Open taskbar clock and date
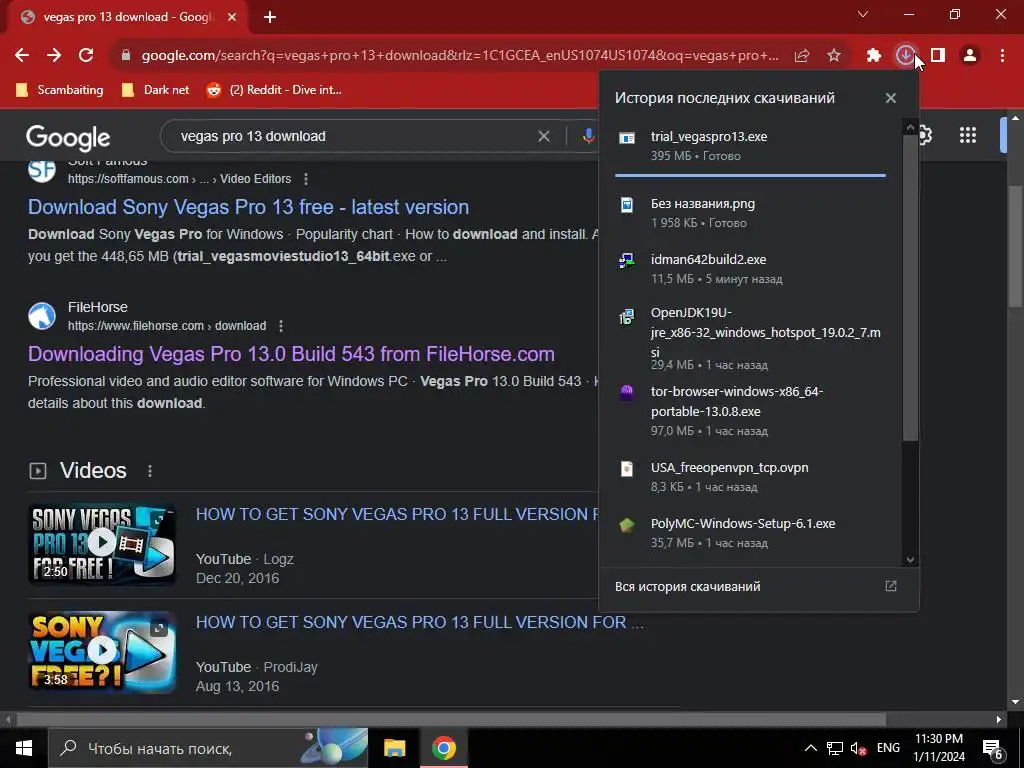The height and width of the screenshot is (768, 1024). tap(939, 748)
